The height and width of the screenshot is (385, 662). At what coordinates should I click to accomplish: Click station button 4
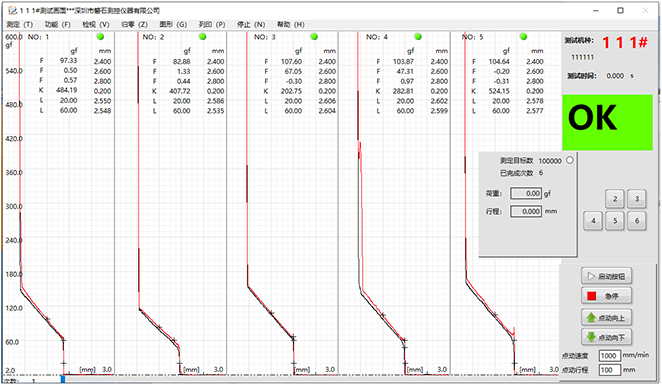pos(593,220)
